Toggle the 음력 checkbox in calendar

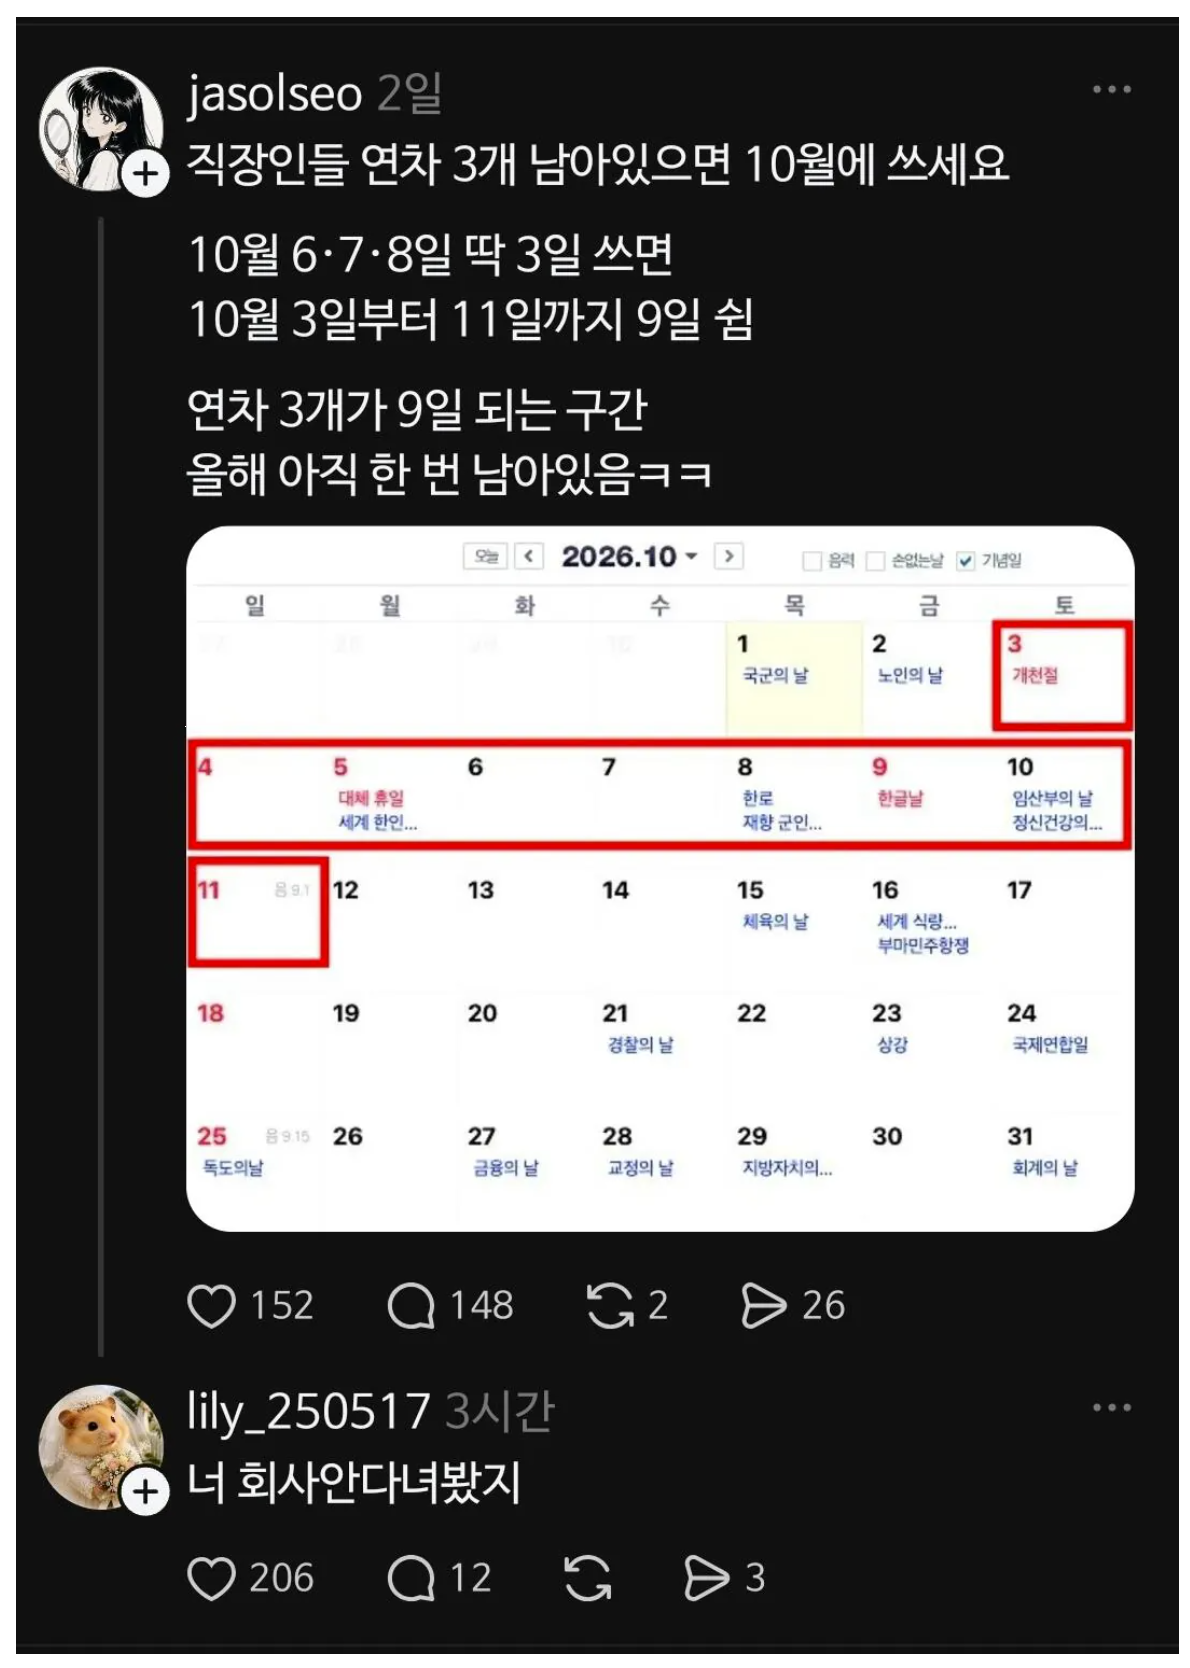(813, 560)
